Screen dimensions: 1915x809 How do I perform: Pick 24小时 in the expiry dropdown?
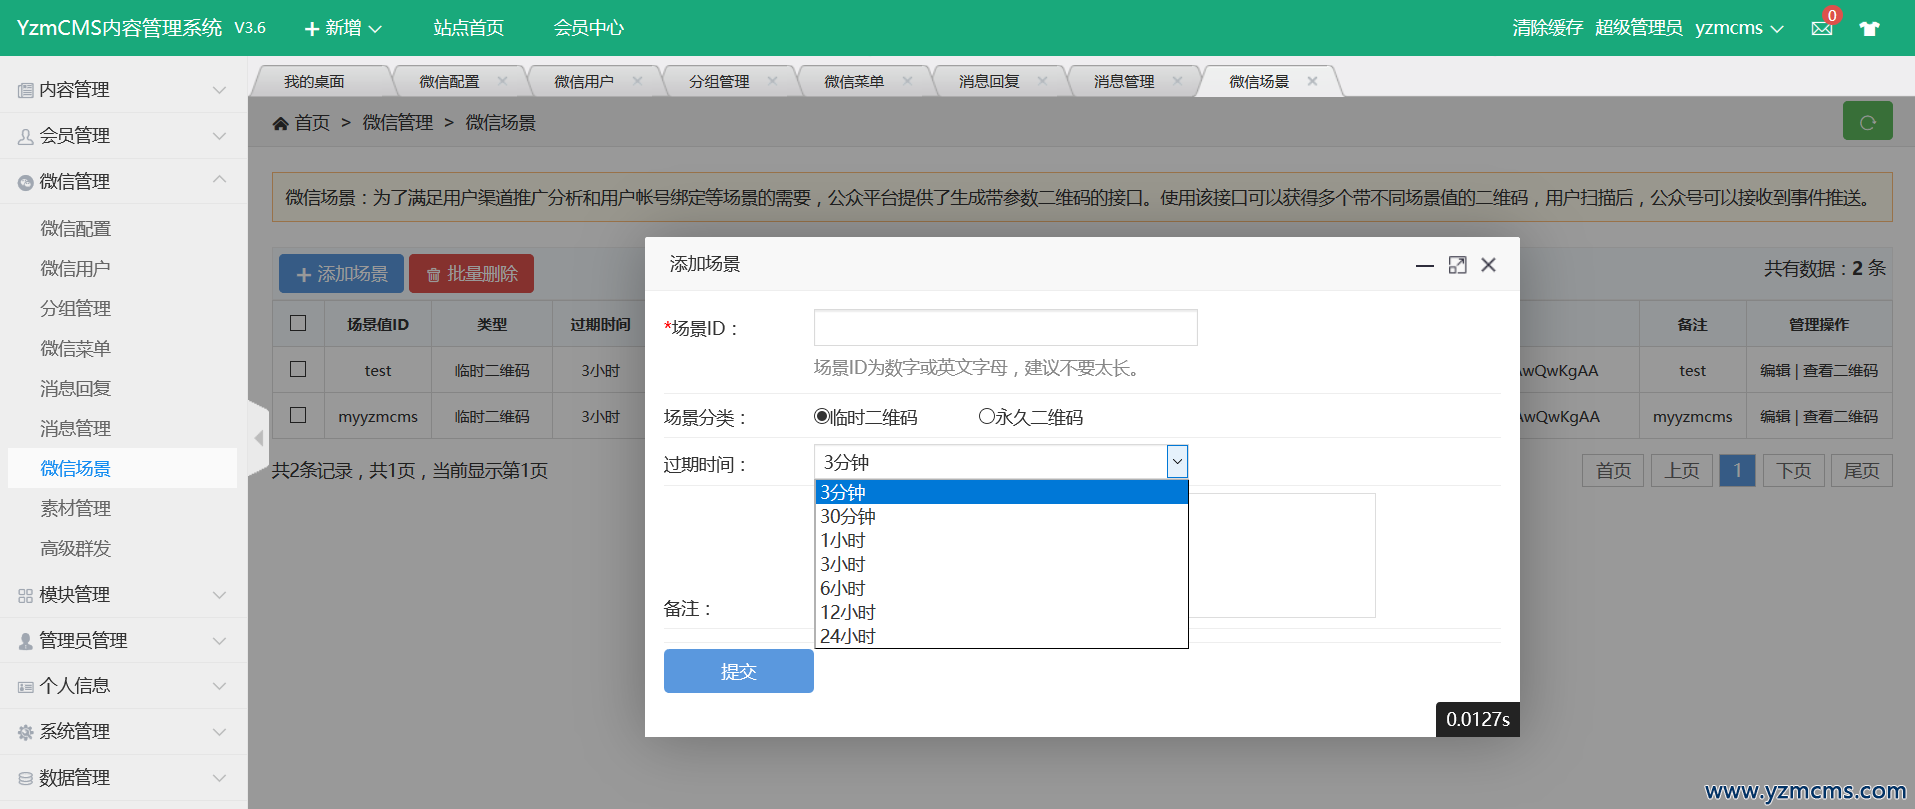pos(848,636)
